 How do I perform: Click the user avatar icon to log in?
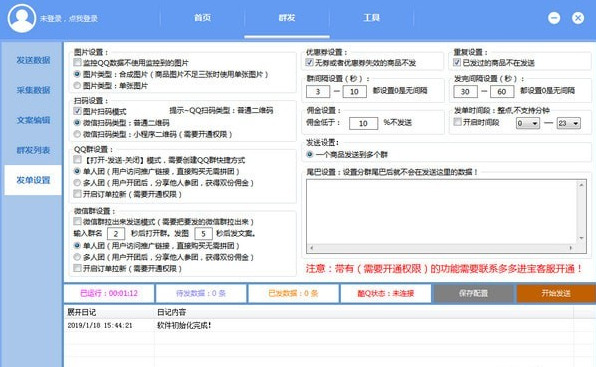(22, 18)
